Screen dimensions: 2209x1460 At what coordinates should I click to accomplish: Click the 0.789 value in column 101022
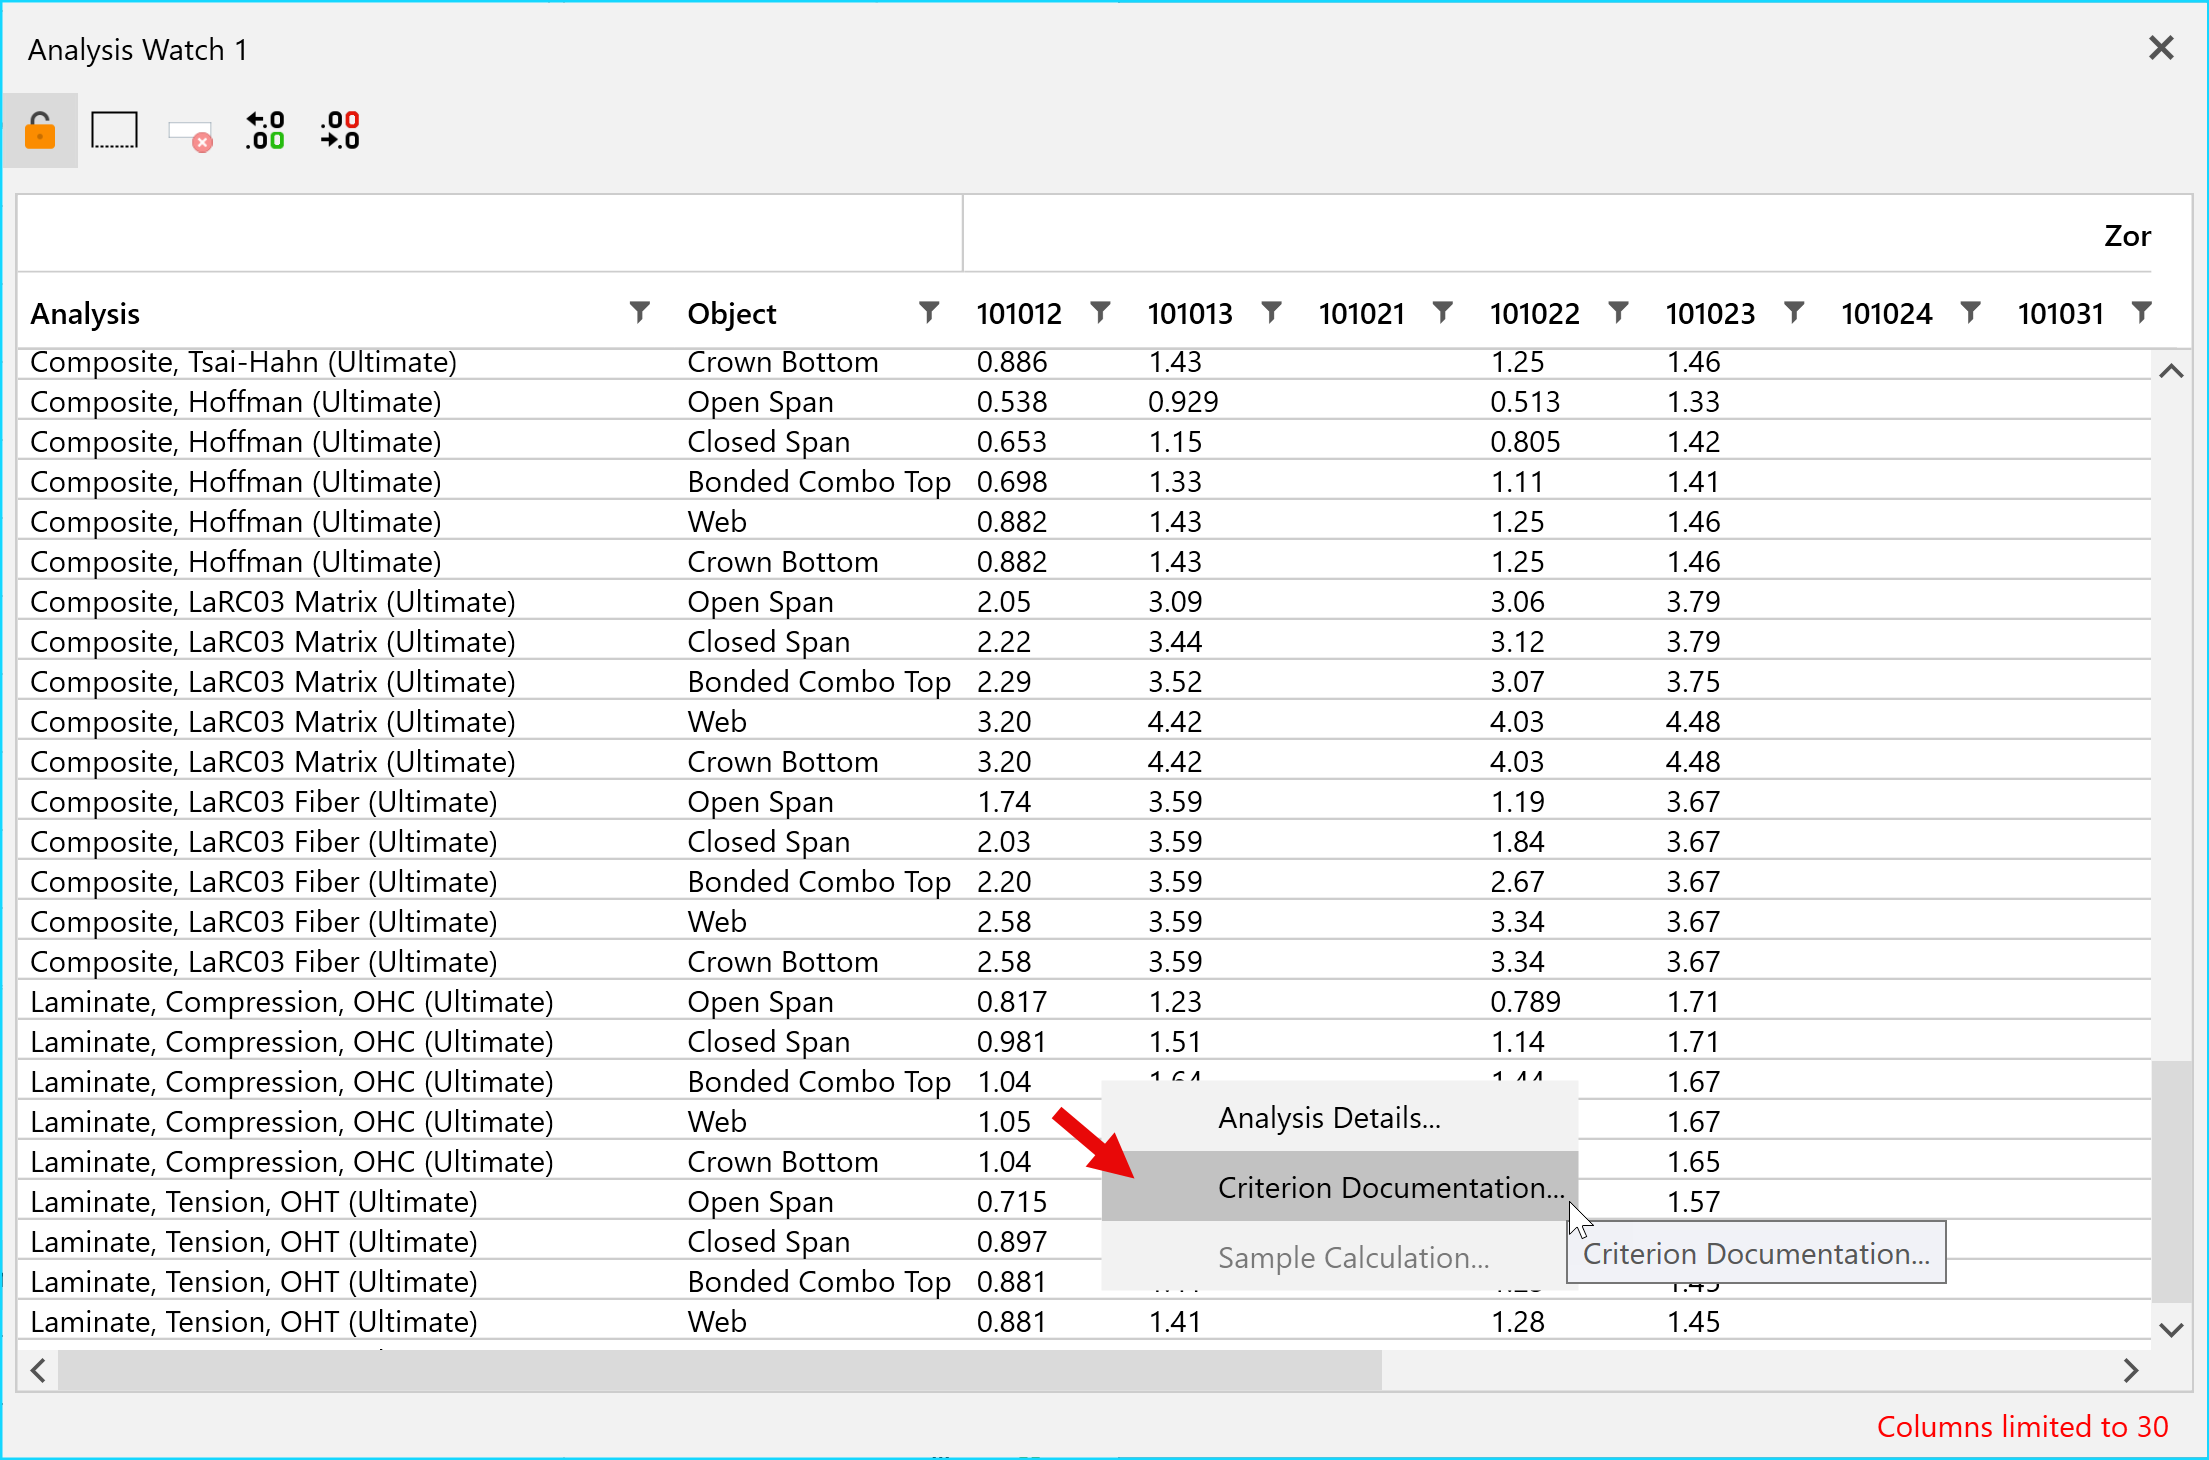1525,1001
